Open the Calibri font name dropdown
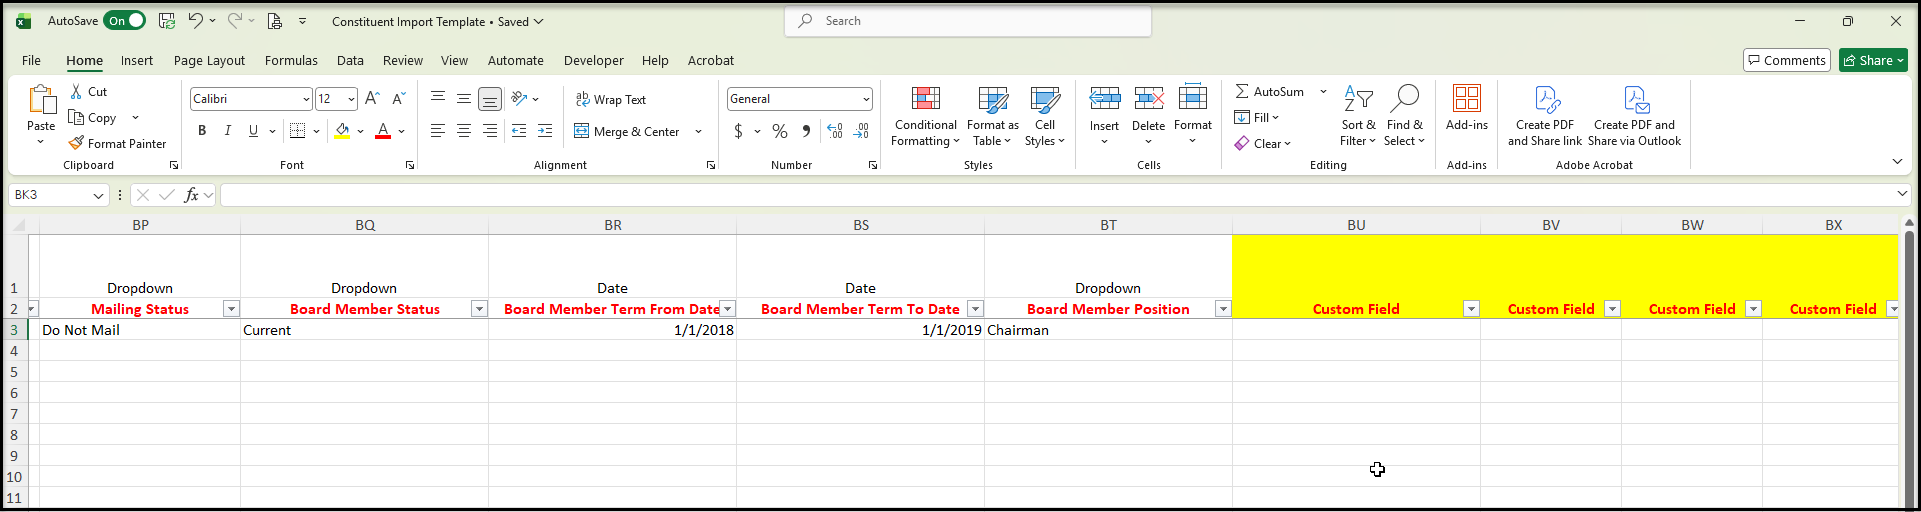The height and width of the screenshot is (512, 1921). [x=306, y=99]
